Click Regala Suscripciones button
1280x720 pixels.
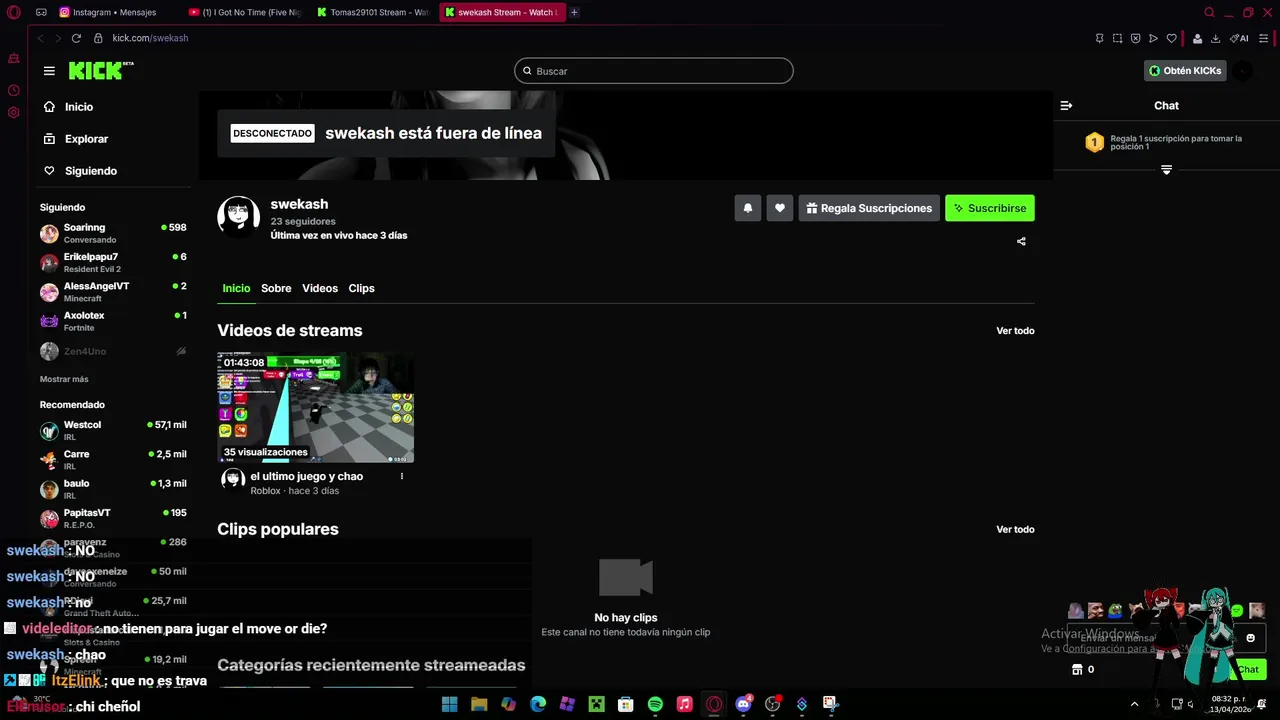869,208
